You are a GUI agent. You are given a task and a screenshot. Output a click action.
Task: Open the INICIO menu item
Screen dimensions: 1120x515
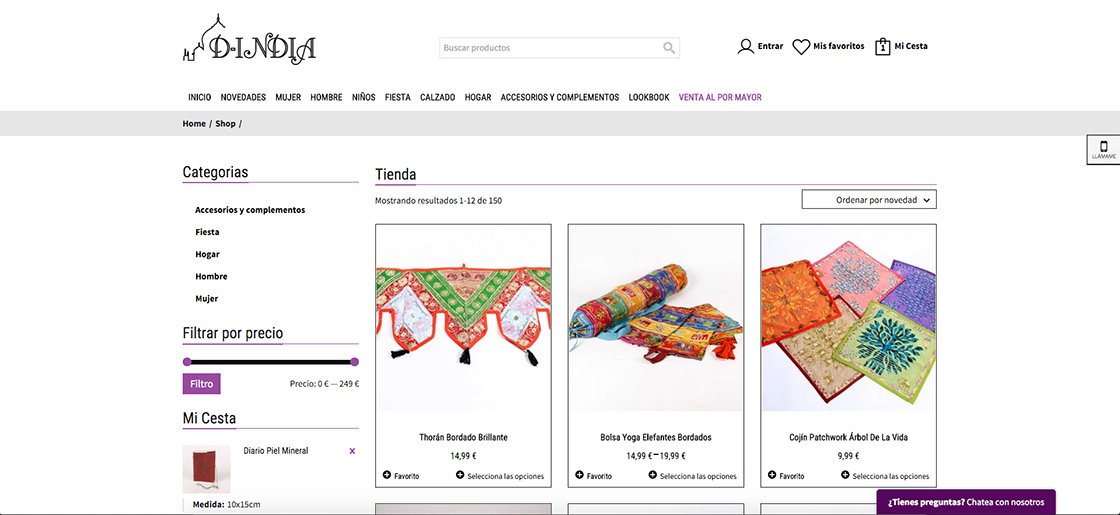coord(199,97)
